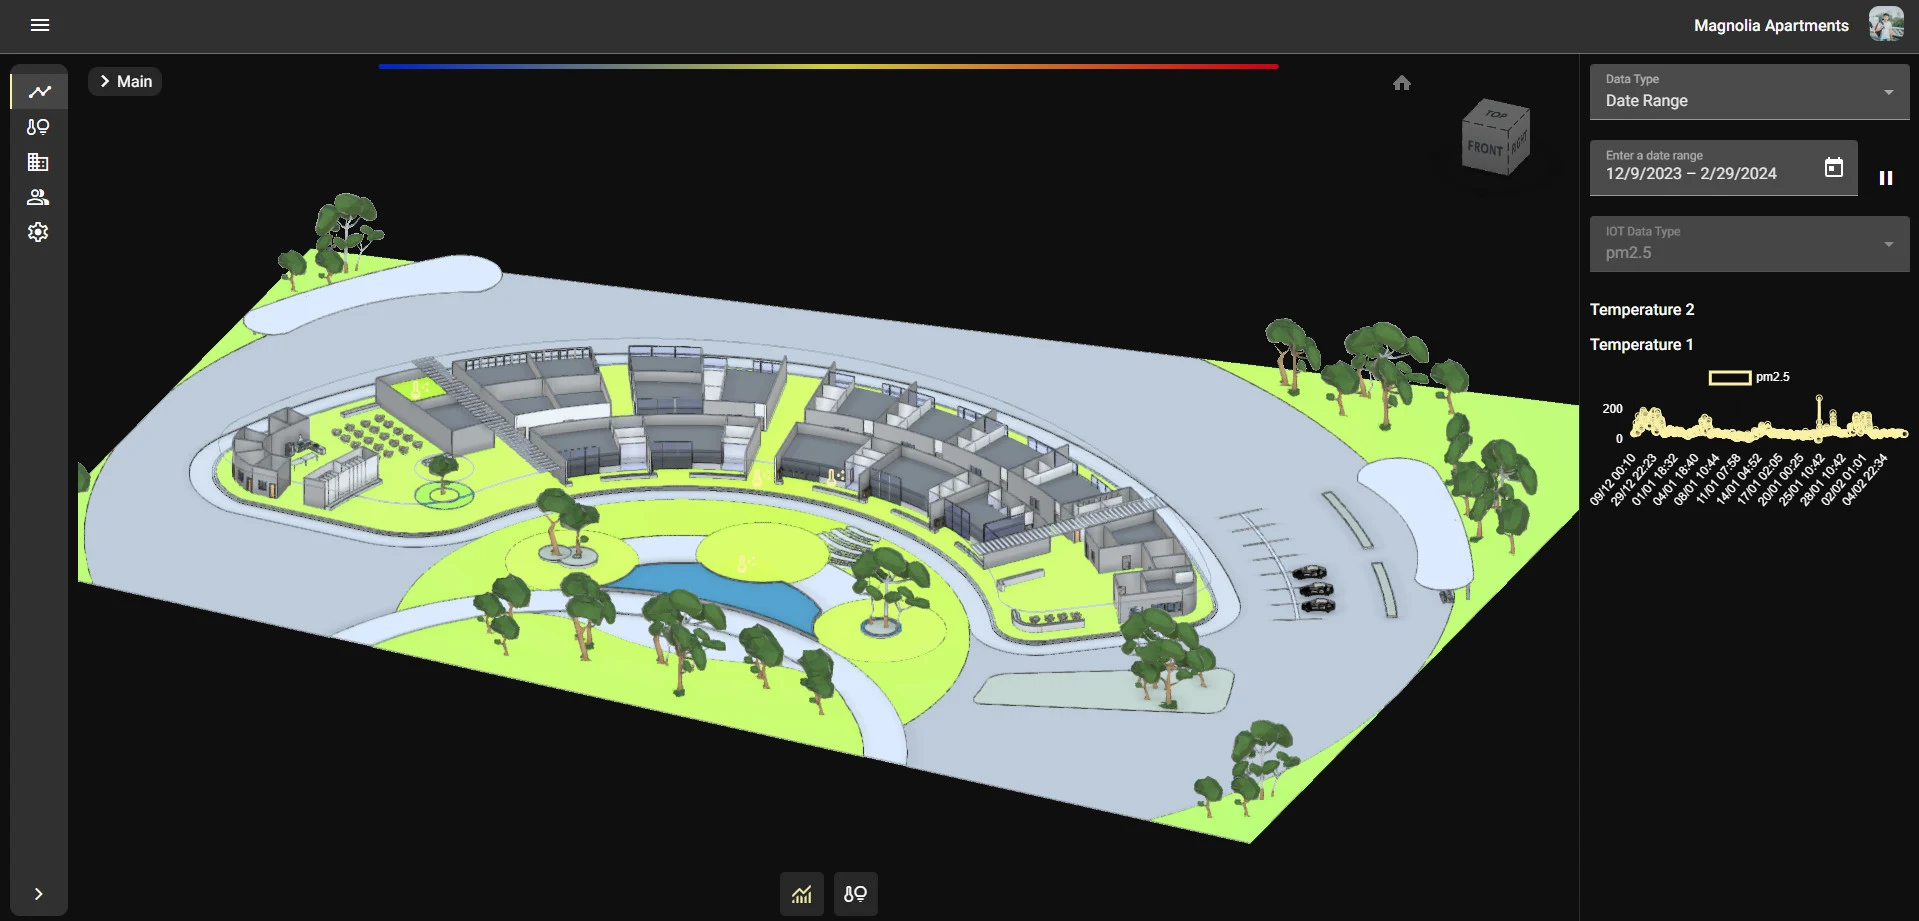The width and height of the screenshot is (1919, 921).
Task: Expand the left sidebar with bottom chevron
Action: click(x=38, y=894)
